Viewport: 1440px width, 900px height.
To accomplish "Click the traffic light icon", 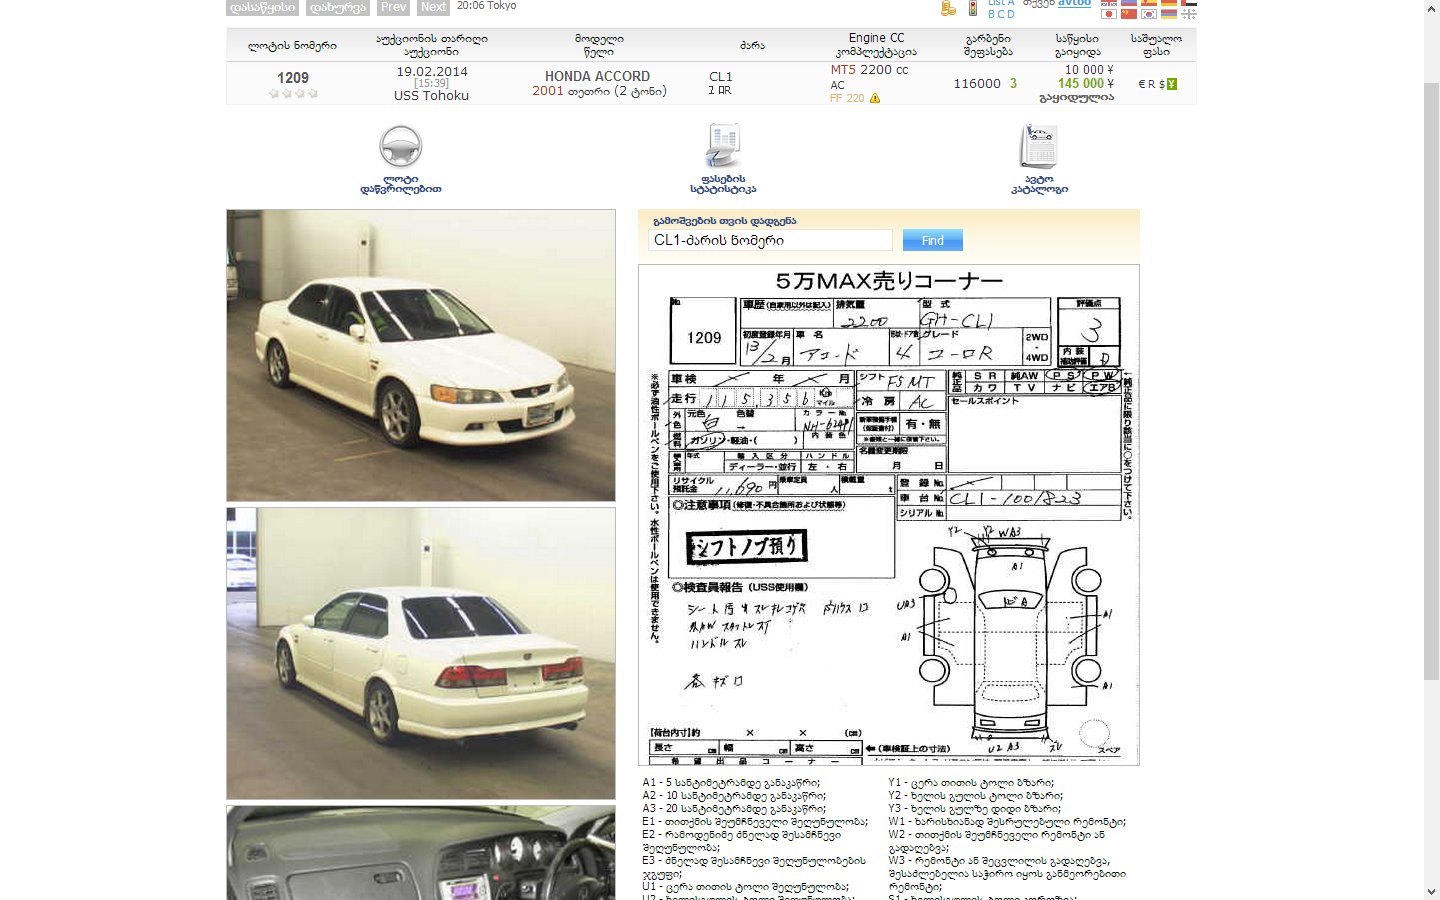I will pos(973,8).
